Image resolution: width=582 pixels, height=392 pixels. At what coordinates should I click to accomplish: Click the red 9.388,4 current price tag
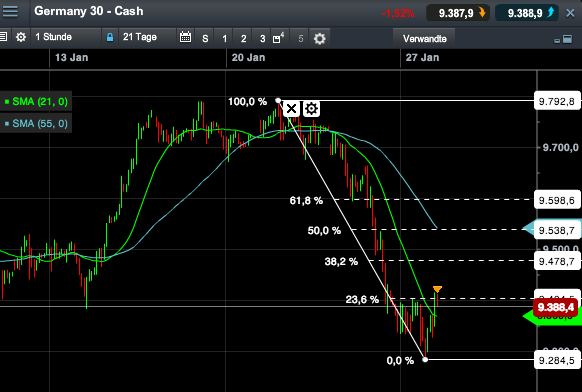pyautogui.click(x=556, y=307)
